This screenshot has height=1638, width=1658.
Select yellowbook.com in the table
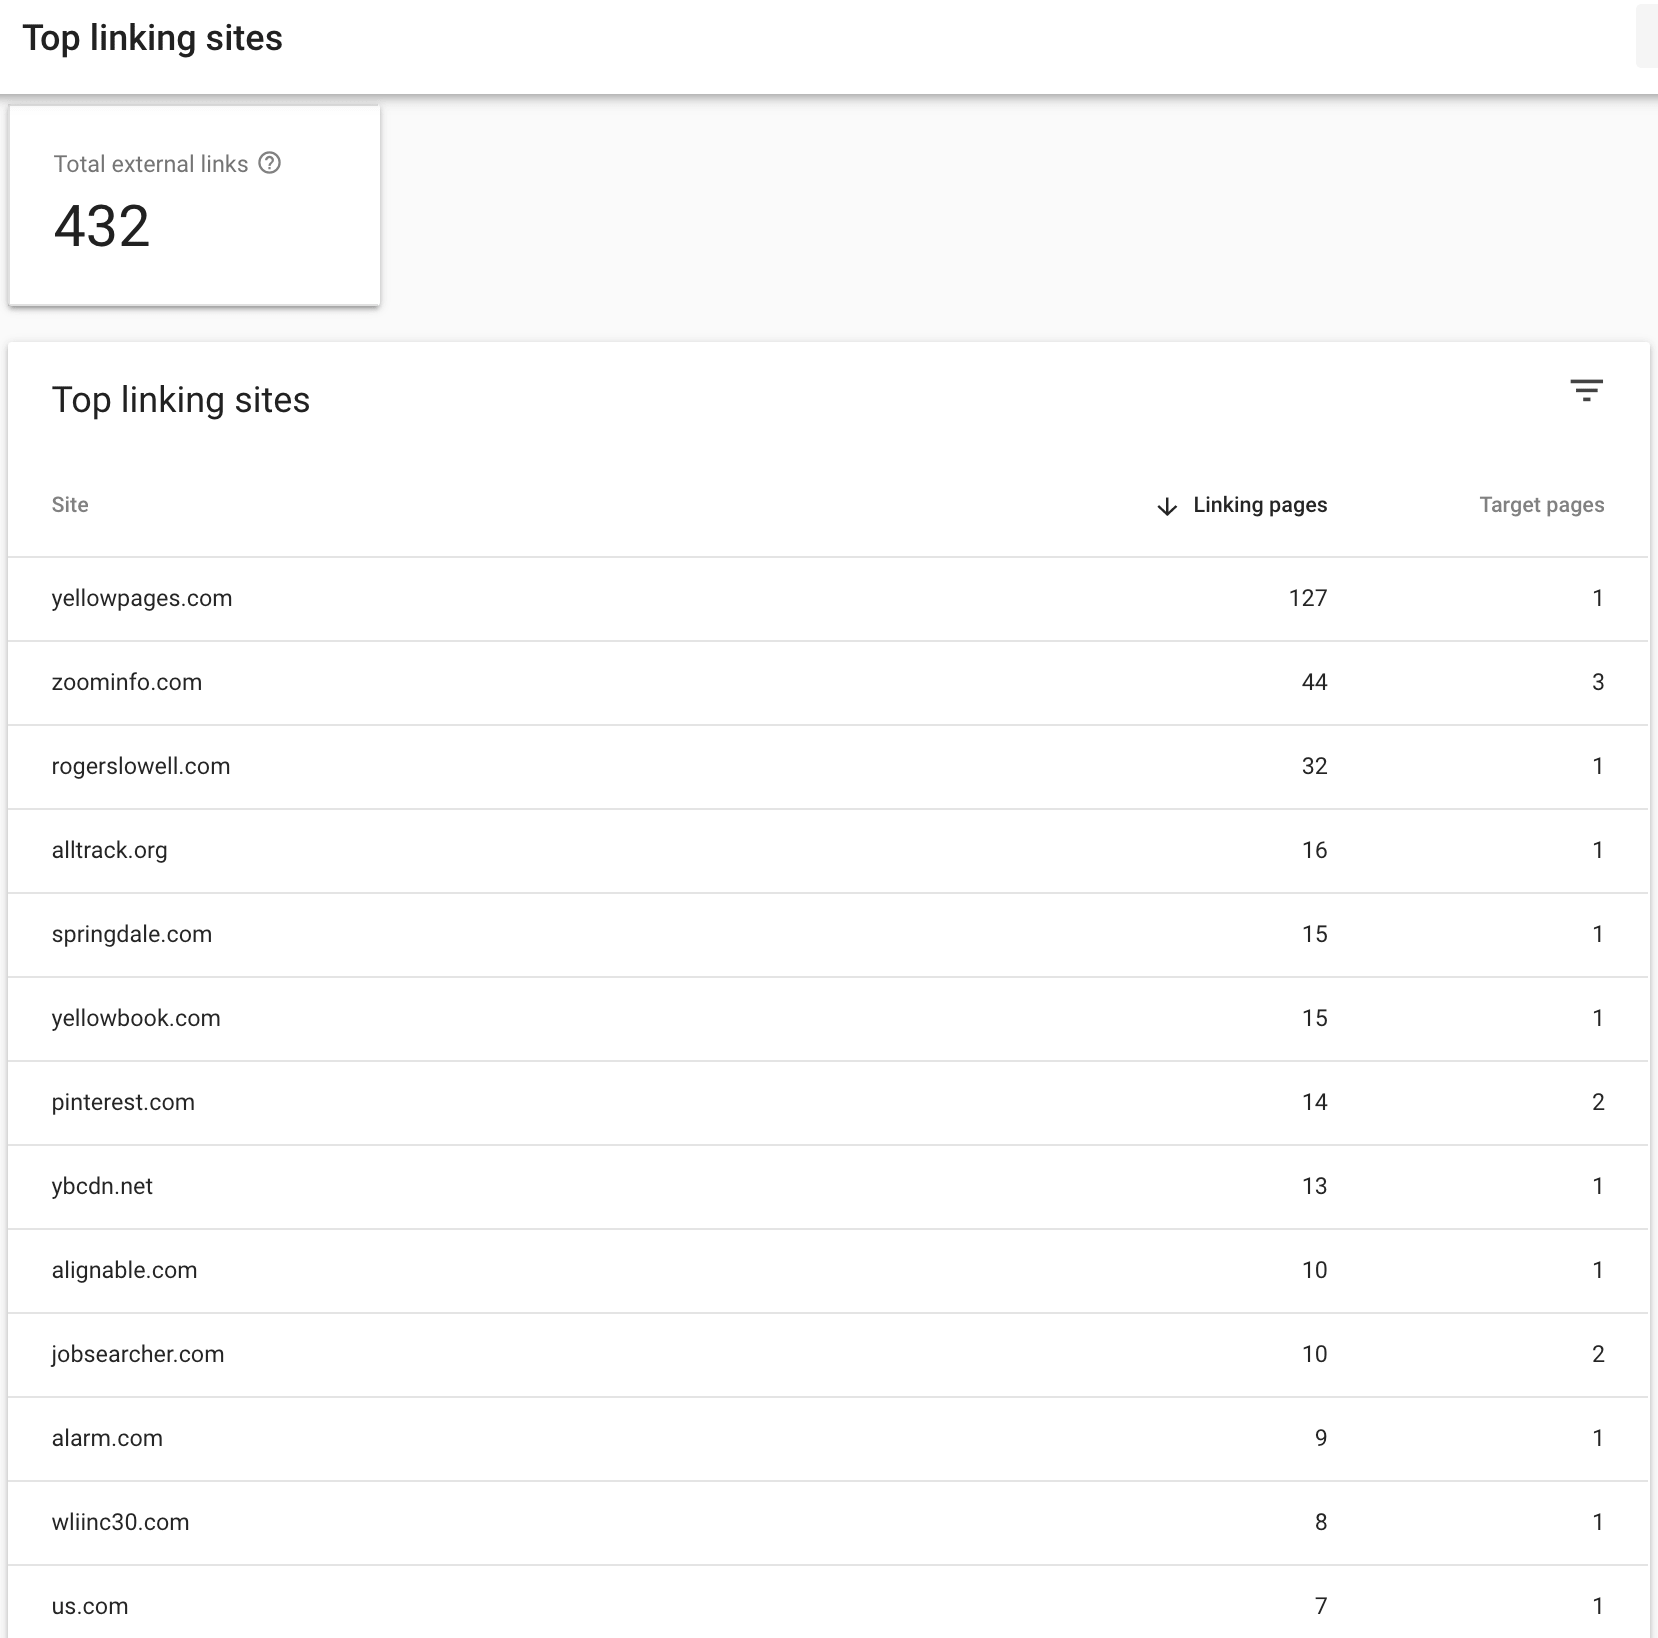point(136,1018)
